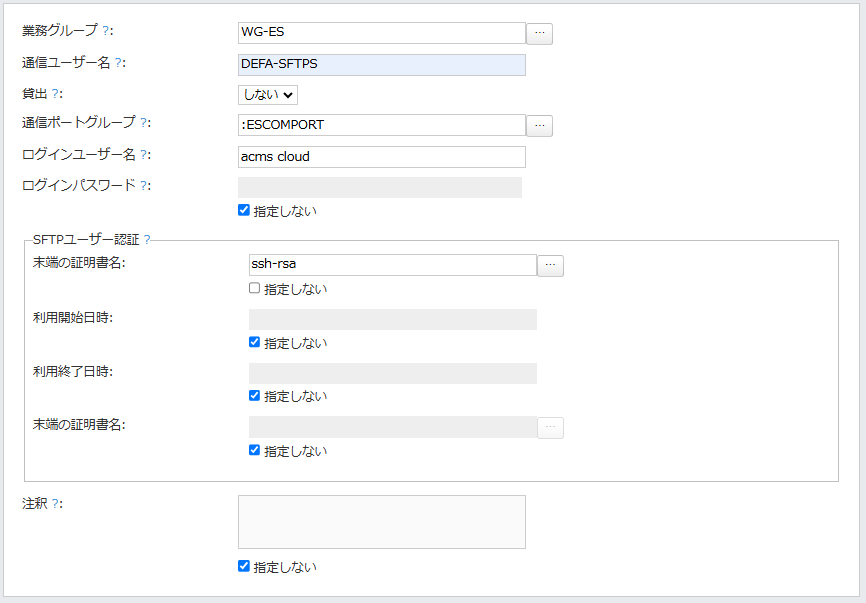866x603 pixels.
Task: Uncheck 指定しない under ログインパスワード
Action: coord(244,211)
